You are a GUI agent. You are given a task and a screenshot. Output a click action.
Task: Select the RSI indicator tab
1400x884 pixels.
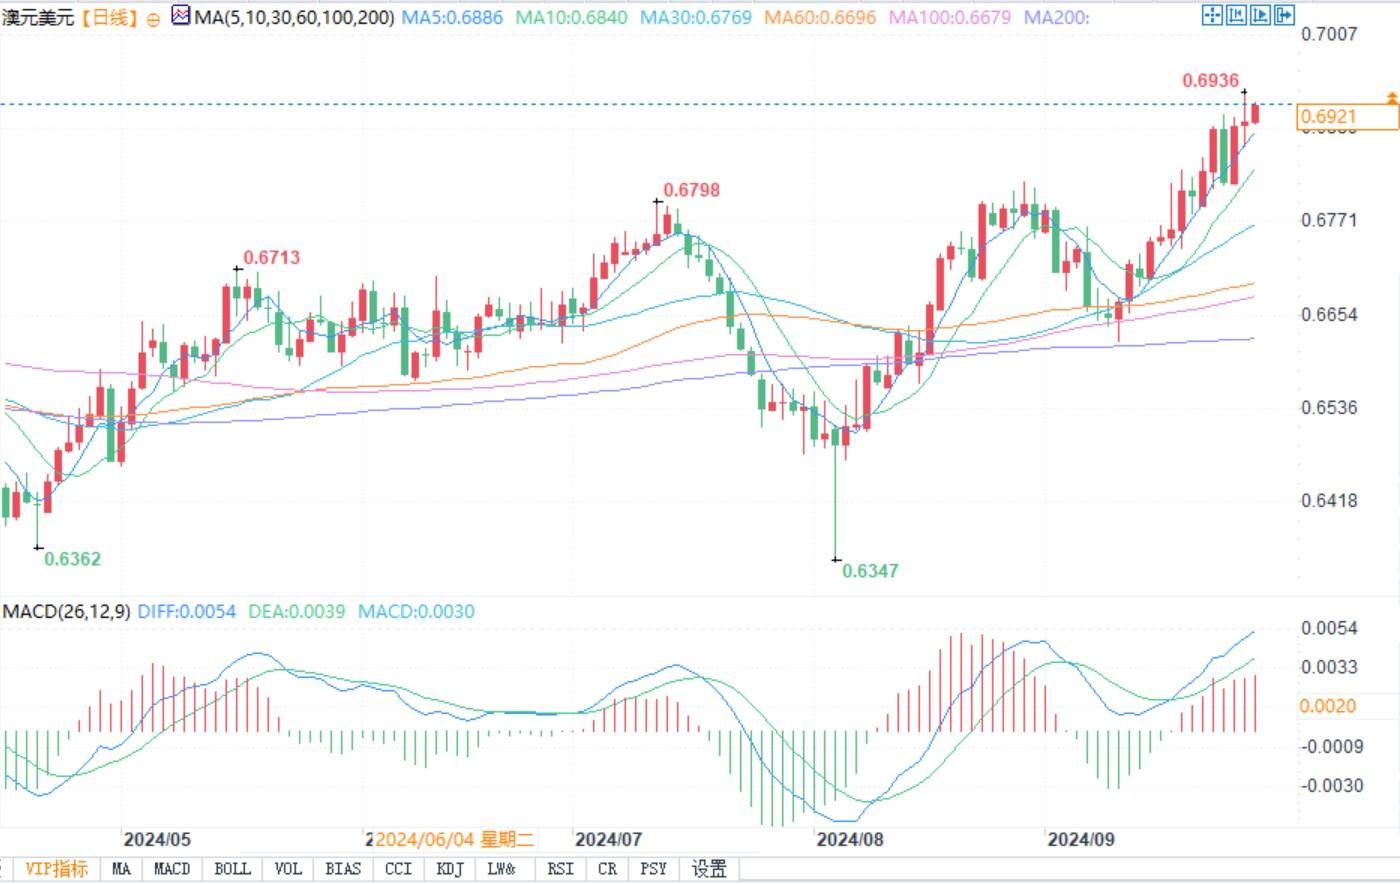pyautogui.click(x=560, y=868)
